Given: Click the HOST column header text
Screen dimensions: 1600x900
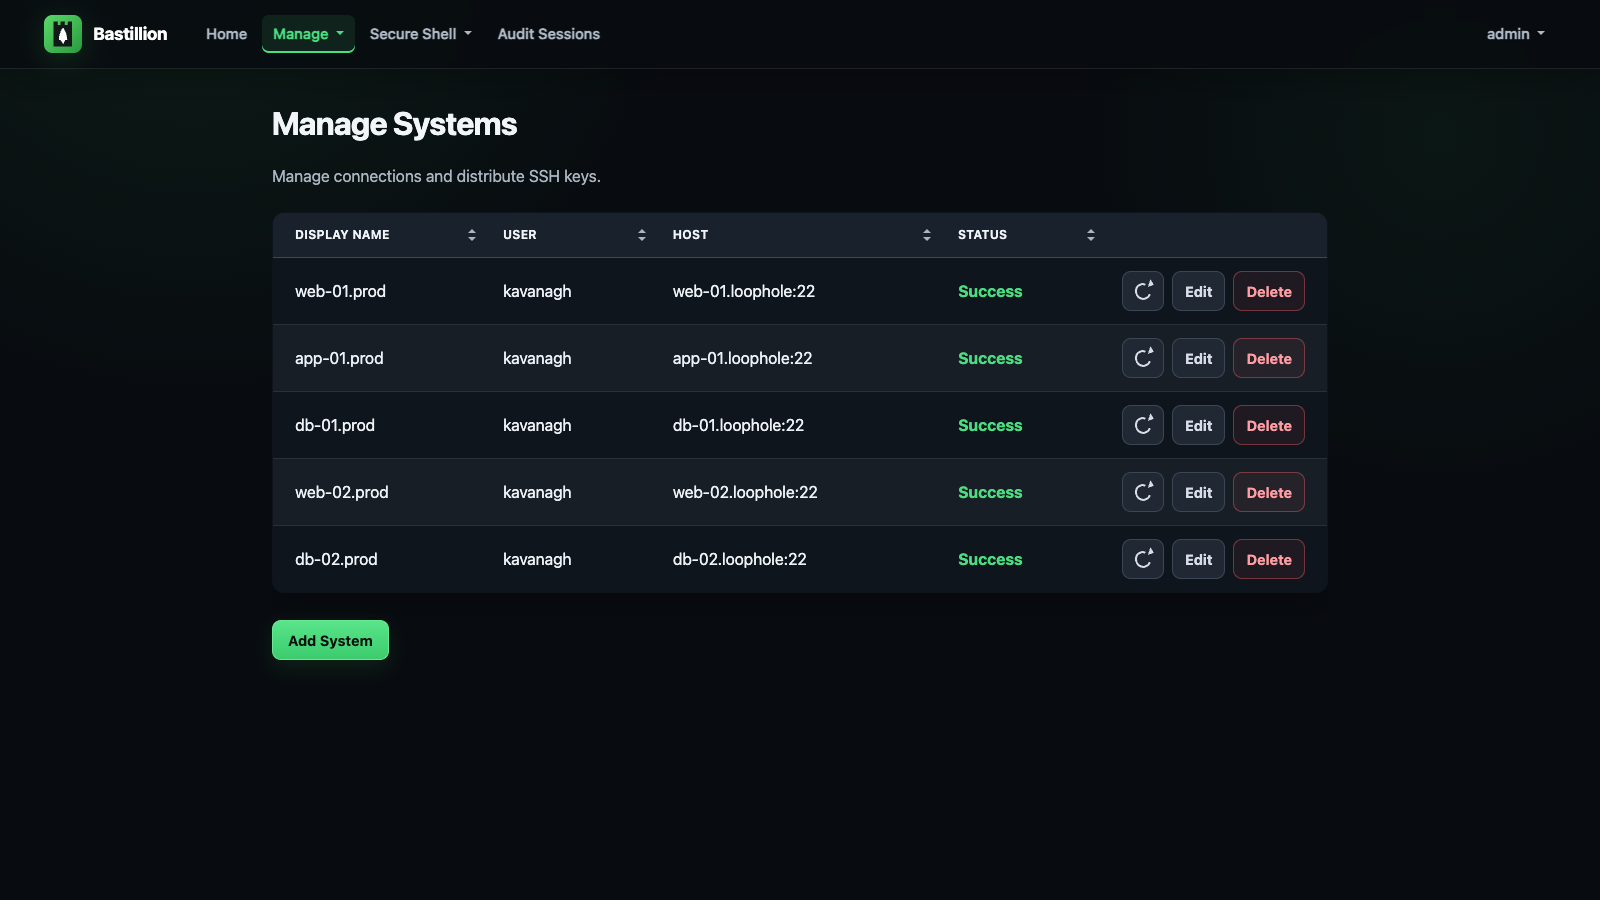Looking at the screenshot, I should [x=690, y=235].
